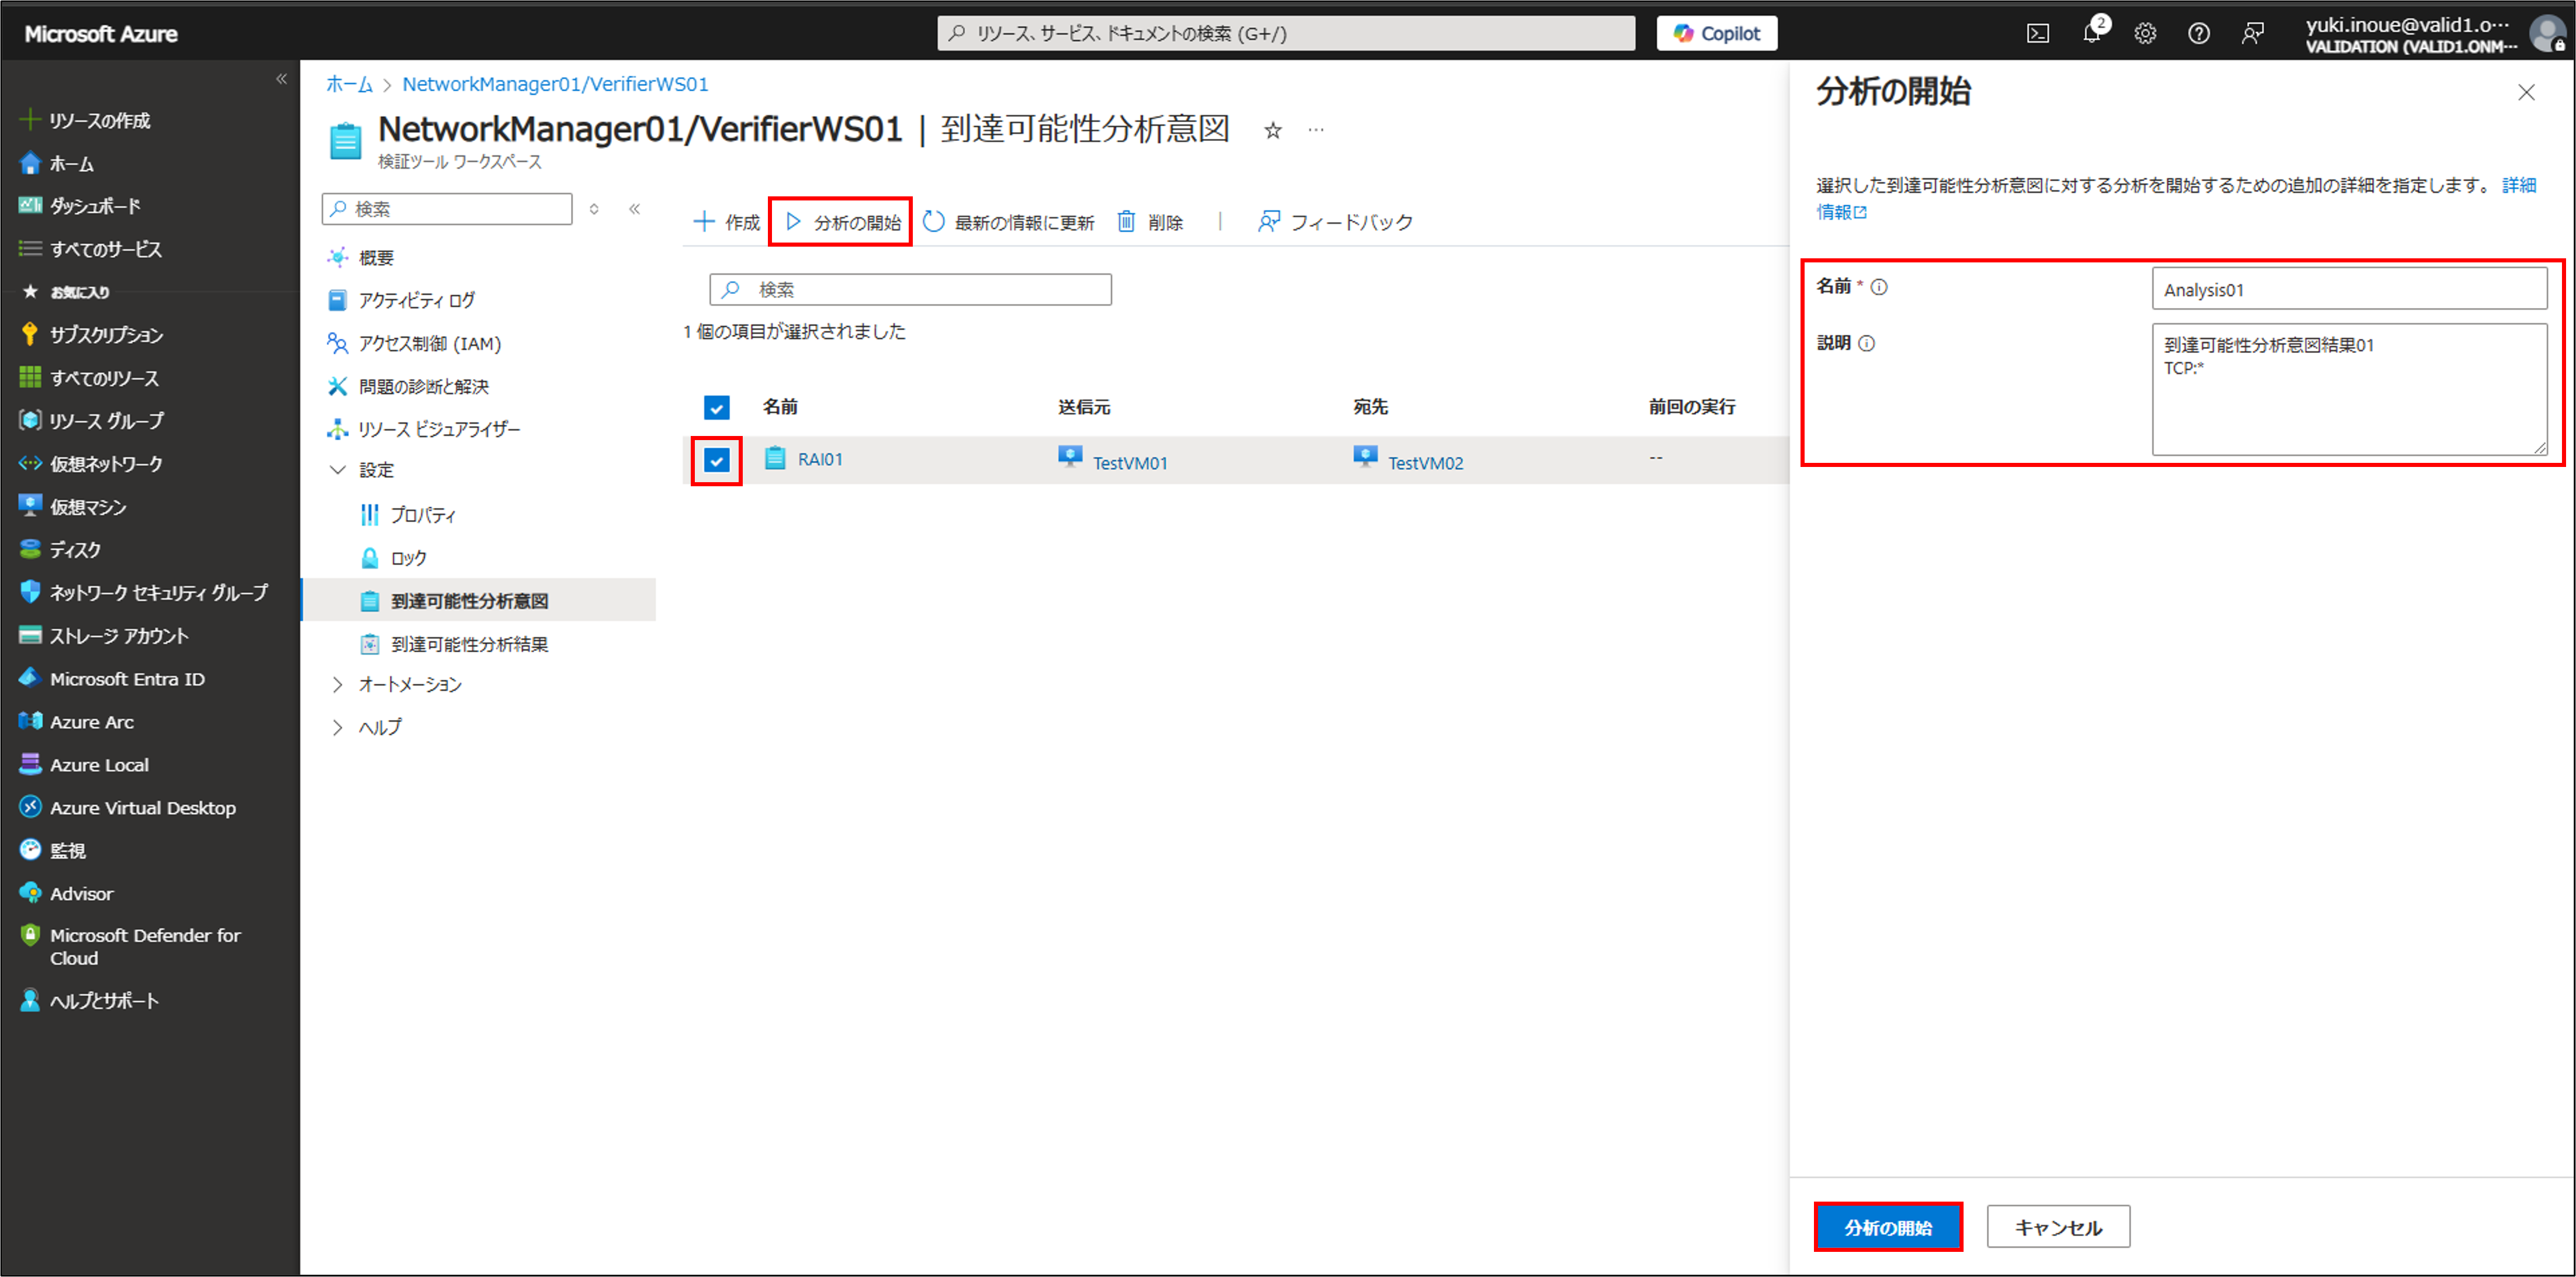Click the blue 分析の開始 button
The width and height of the screenshot is (2576, 1277).
click(1887, 1227)
